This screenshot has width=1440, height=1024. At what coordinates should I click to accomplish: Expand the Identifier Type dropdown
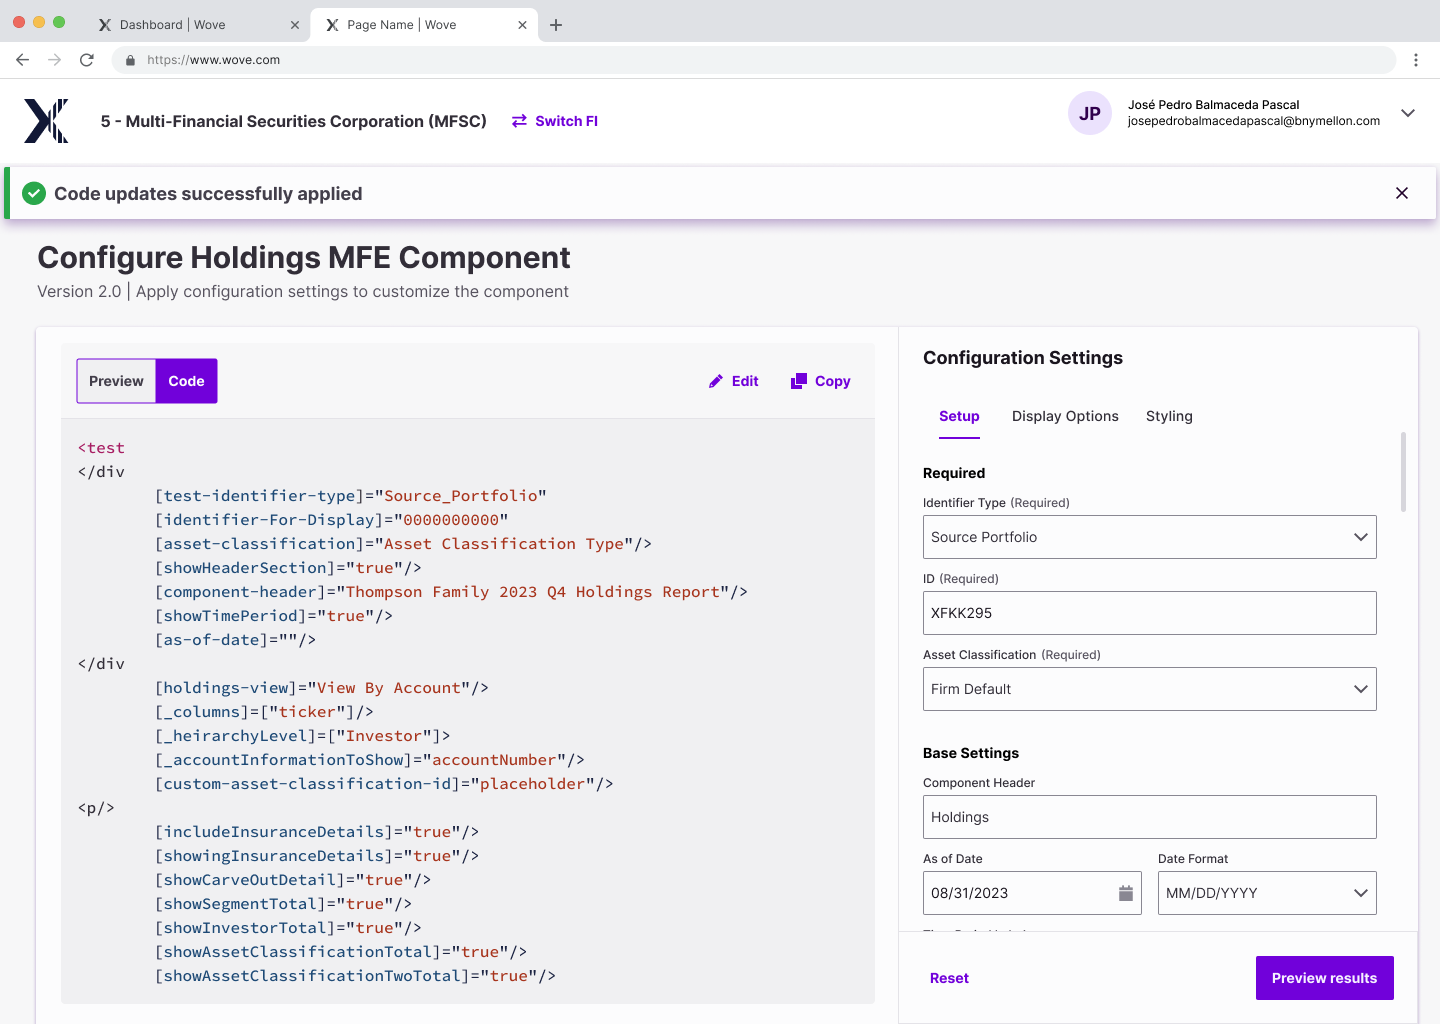click(1150, 537)
